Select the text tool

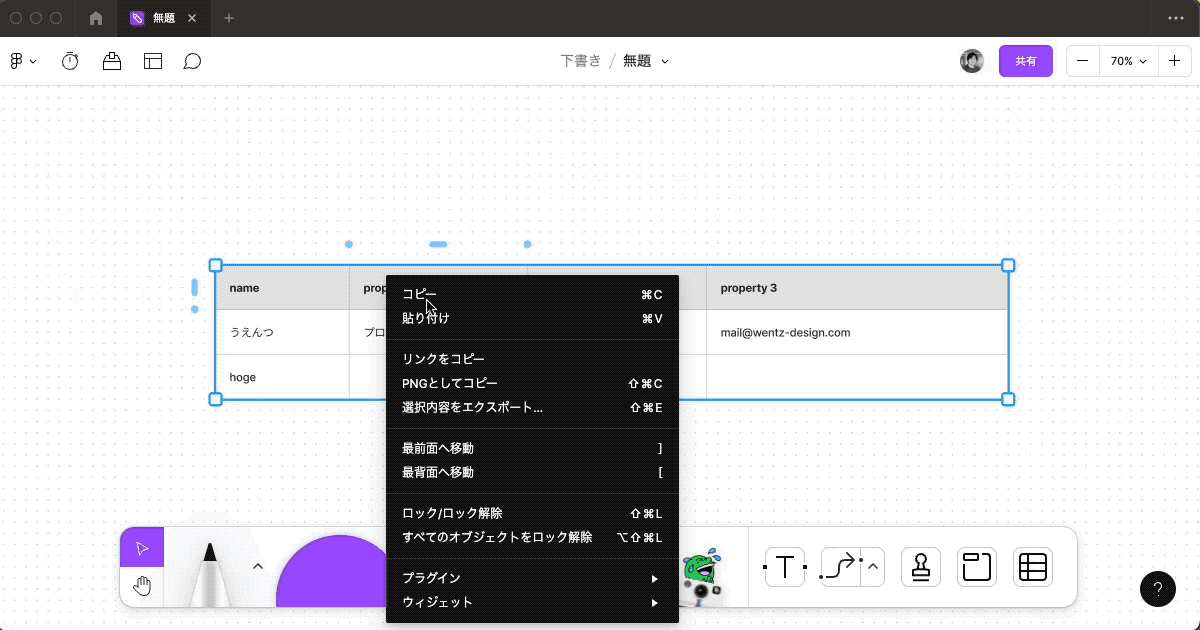click(784, 567)
